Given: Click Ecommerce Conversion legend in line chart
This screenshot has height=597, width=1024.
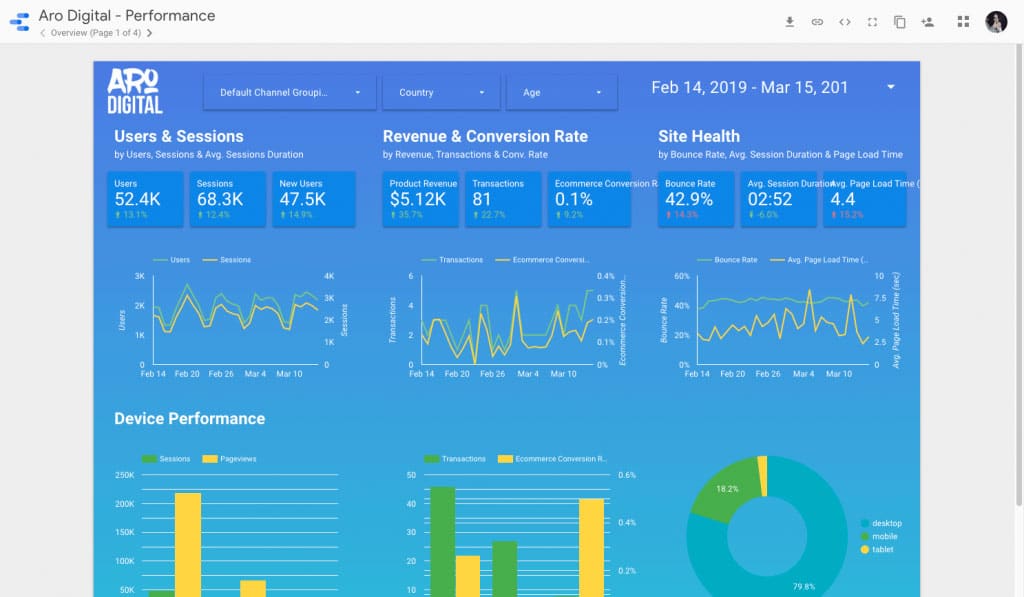Looking at the screenshot, I should tap(542, 260).
